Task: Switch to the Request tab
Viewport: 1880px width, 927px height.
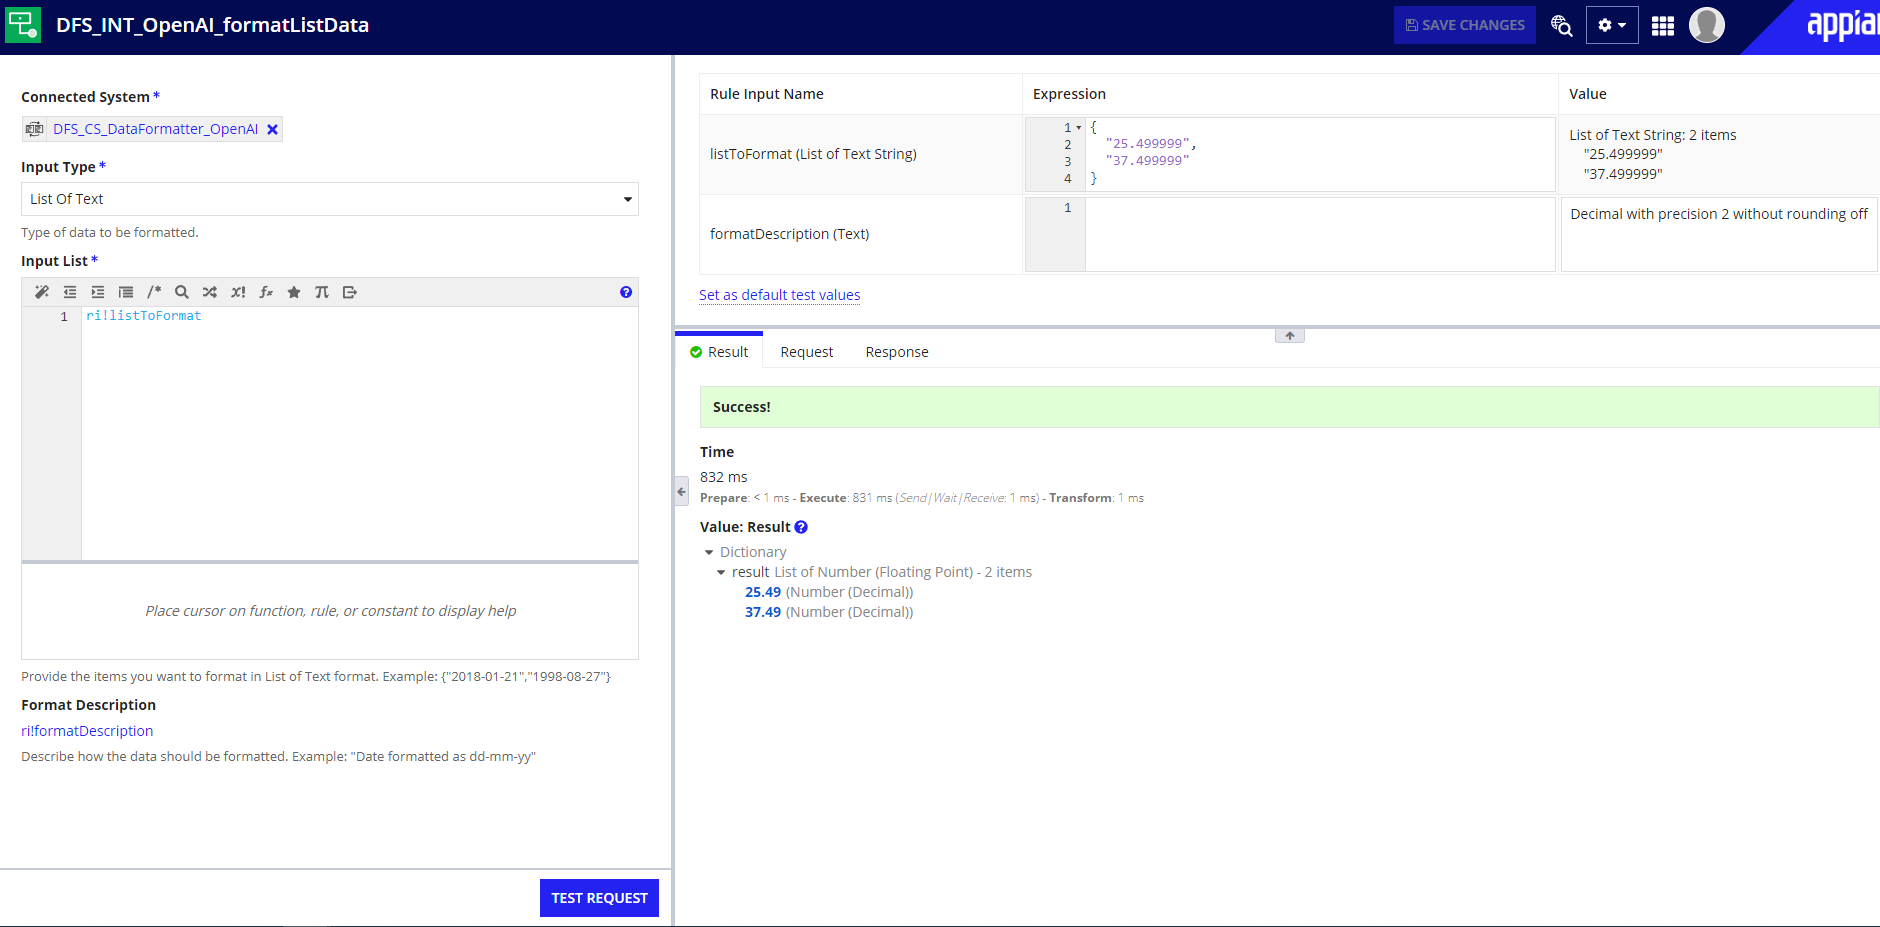Action: pos(807,352)
